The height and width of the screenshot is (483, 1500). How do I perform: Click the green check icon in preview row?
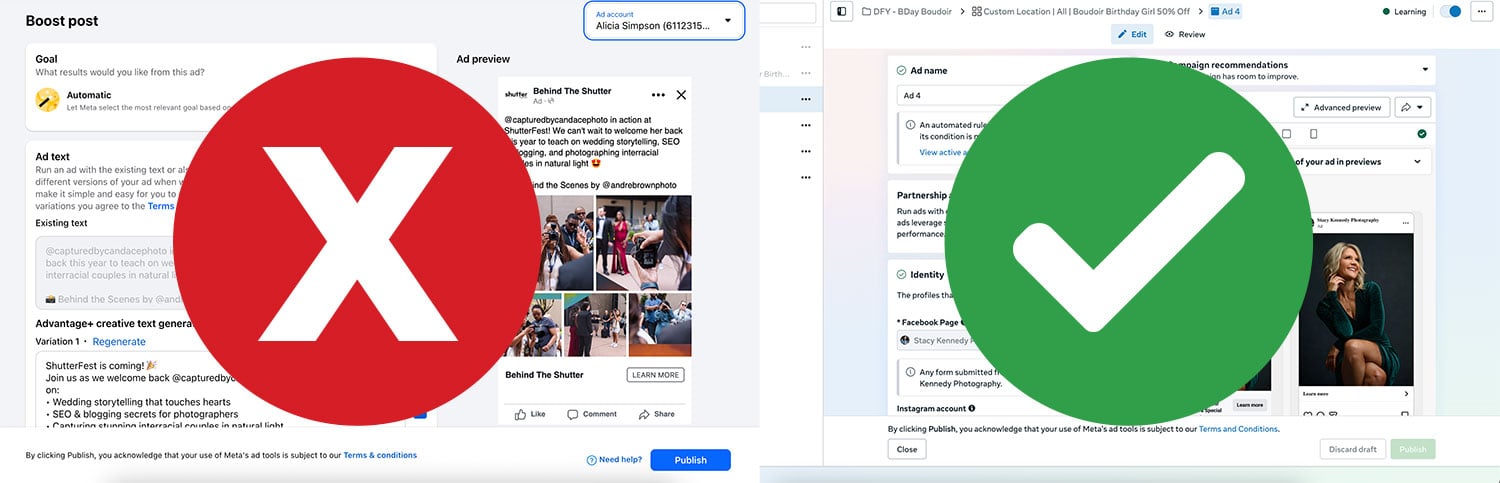(x=1422, y=133)
